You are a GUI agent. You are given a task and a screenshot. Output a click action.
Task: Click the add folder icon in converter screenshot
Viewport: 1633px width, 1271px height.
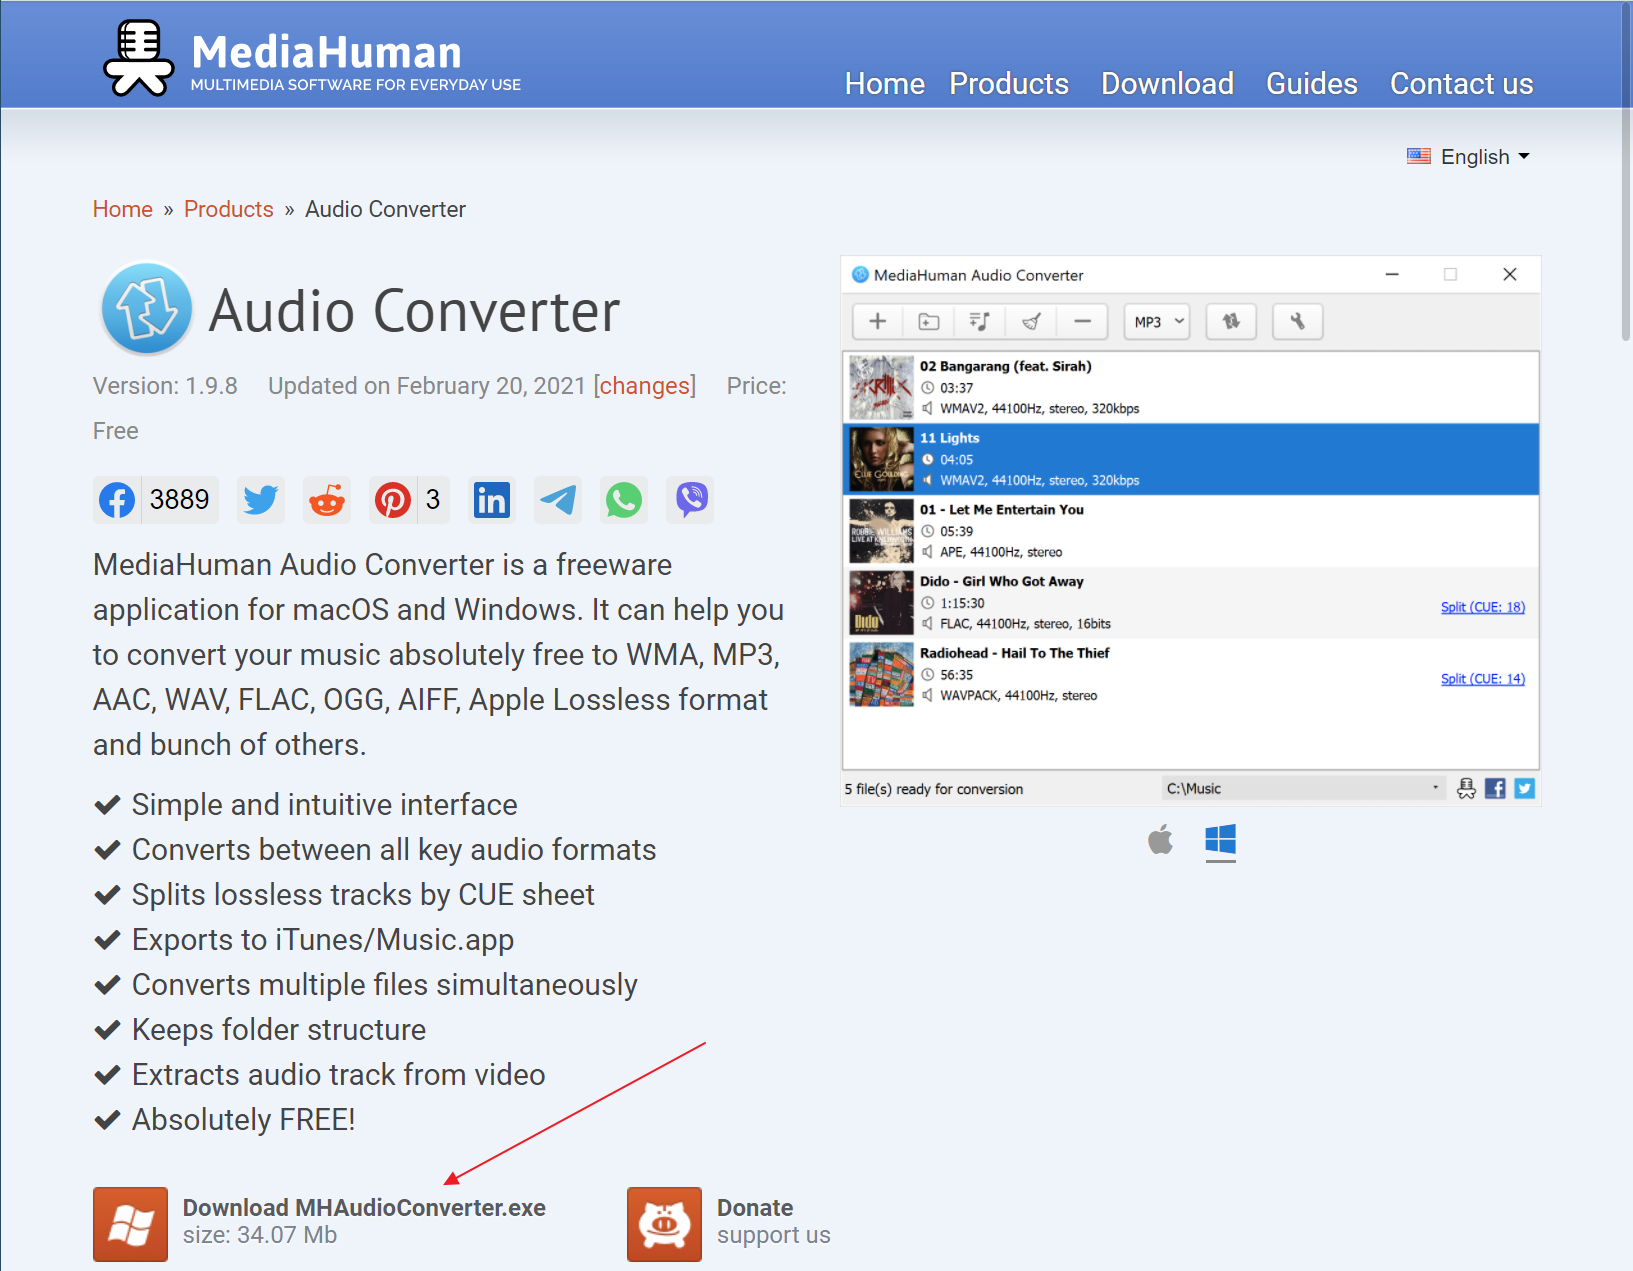click(929, 321)
